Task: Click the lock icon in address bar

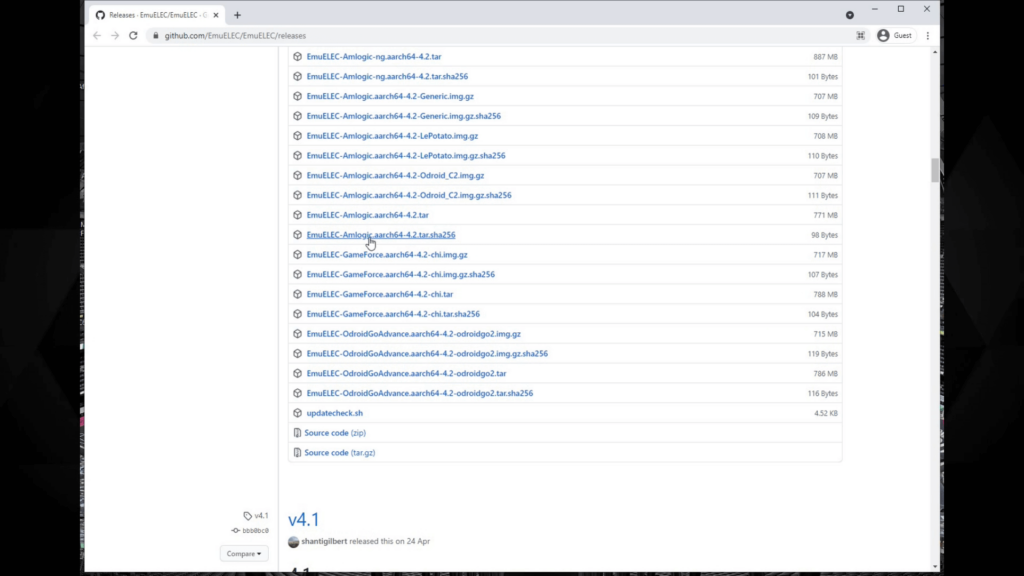Action: point(155,36)
